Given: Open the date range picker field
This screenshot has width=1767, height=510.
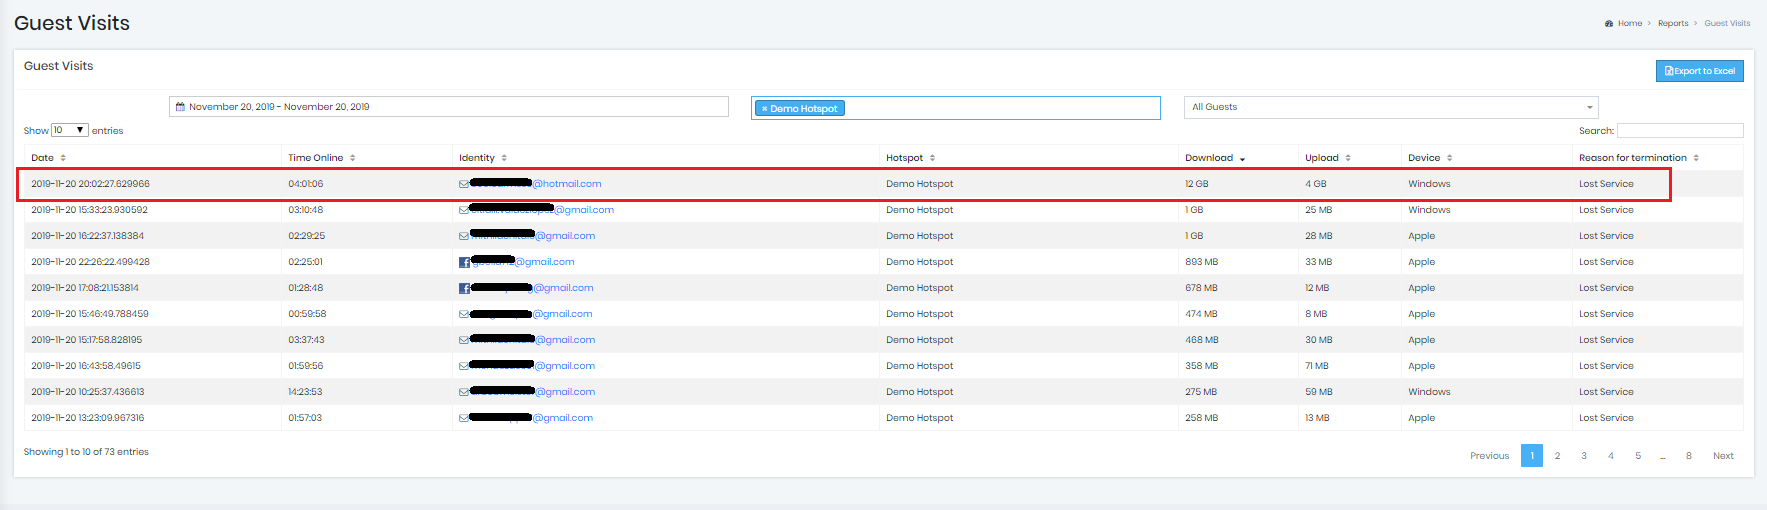Looking at the screenshot, I should (449, 107).
